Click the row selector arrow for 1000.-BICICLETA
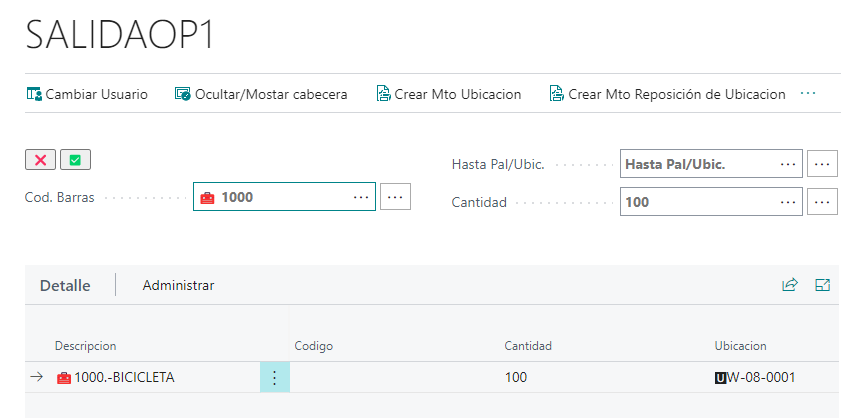Viewport: 841px width, 418px height. [36, 377]
